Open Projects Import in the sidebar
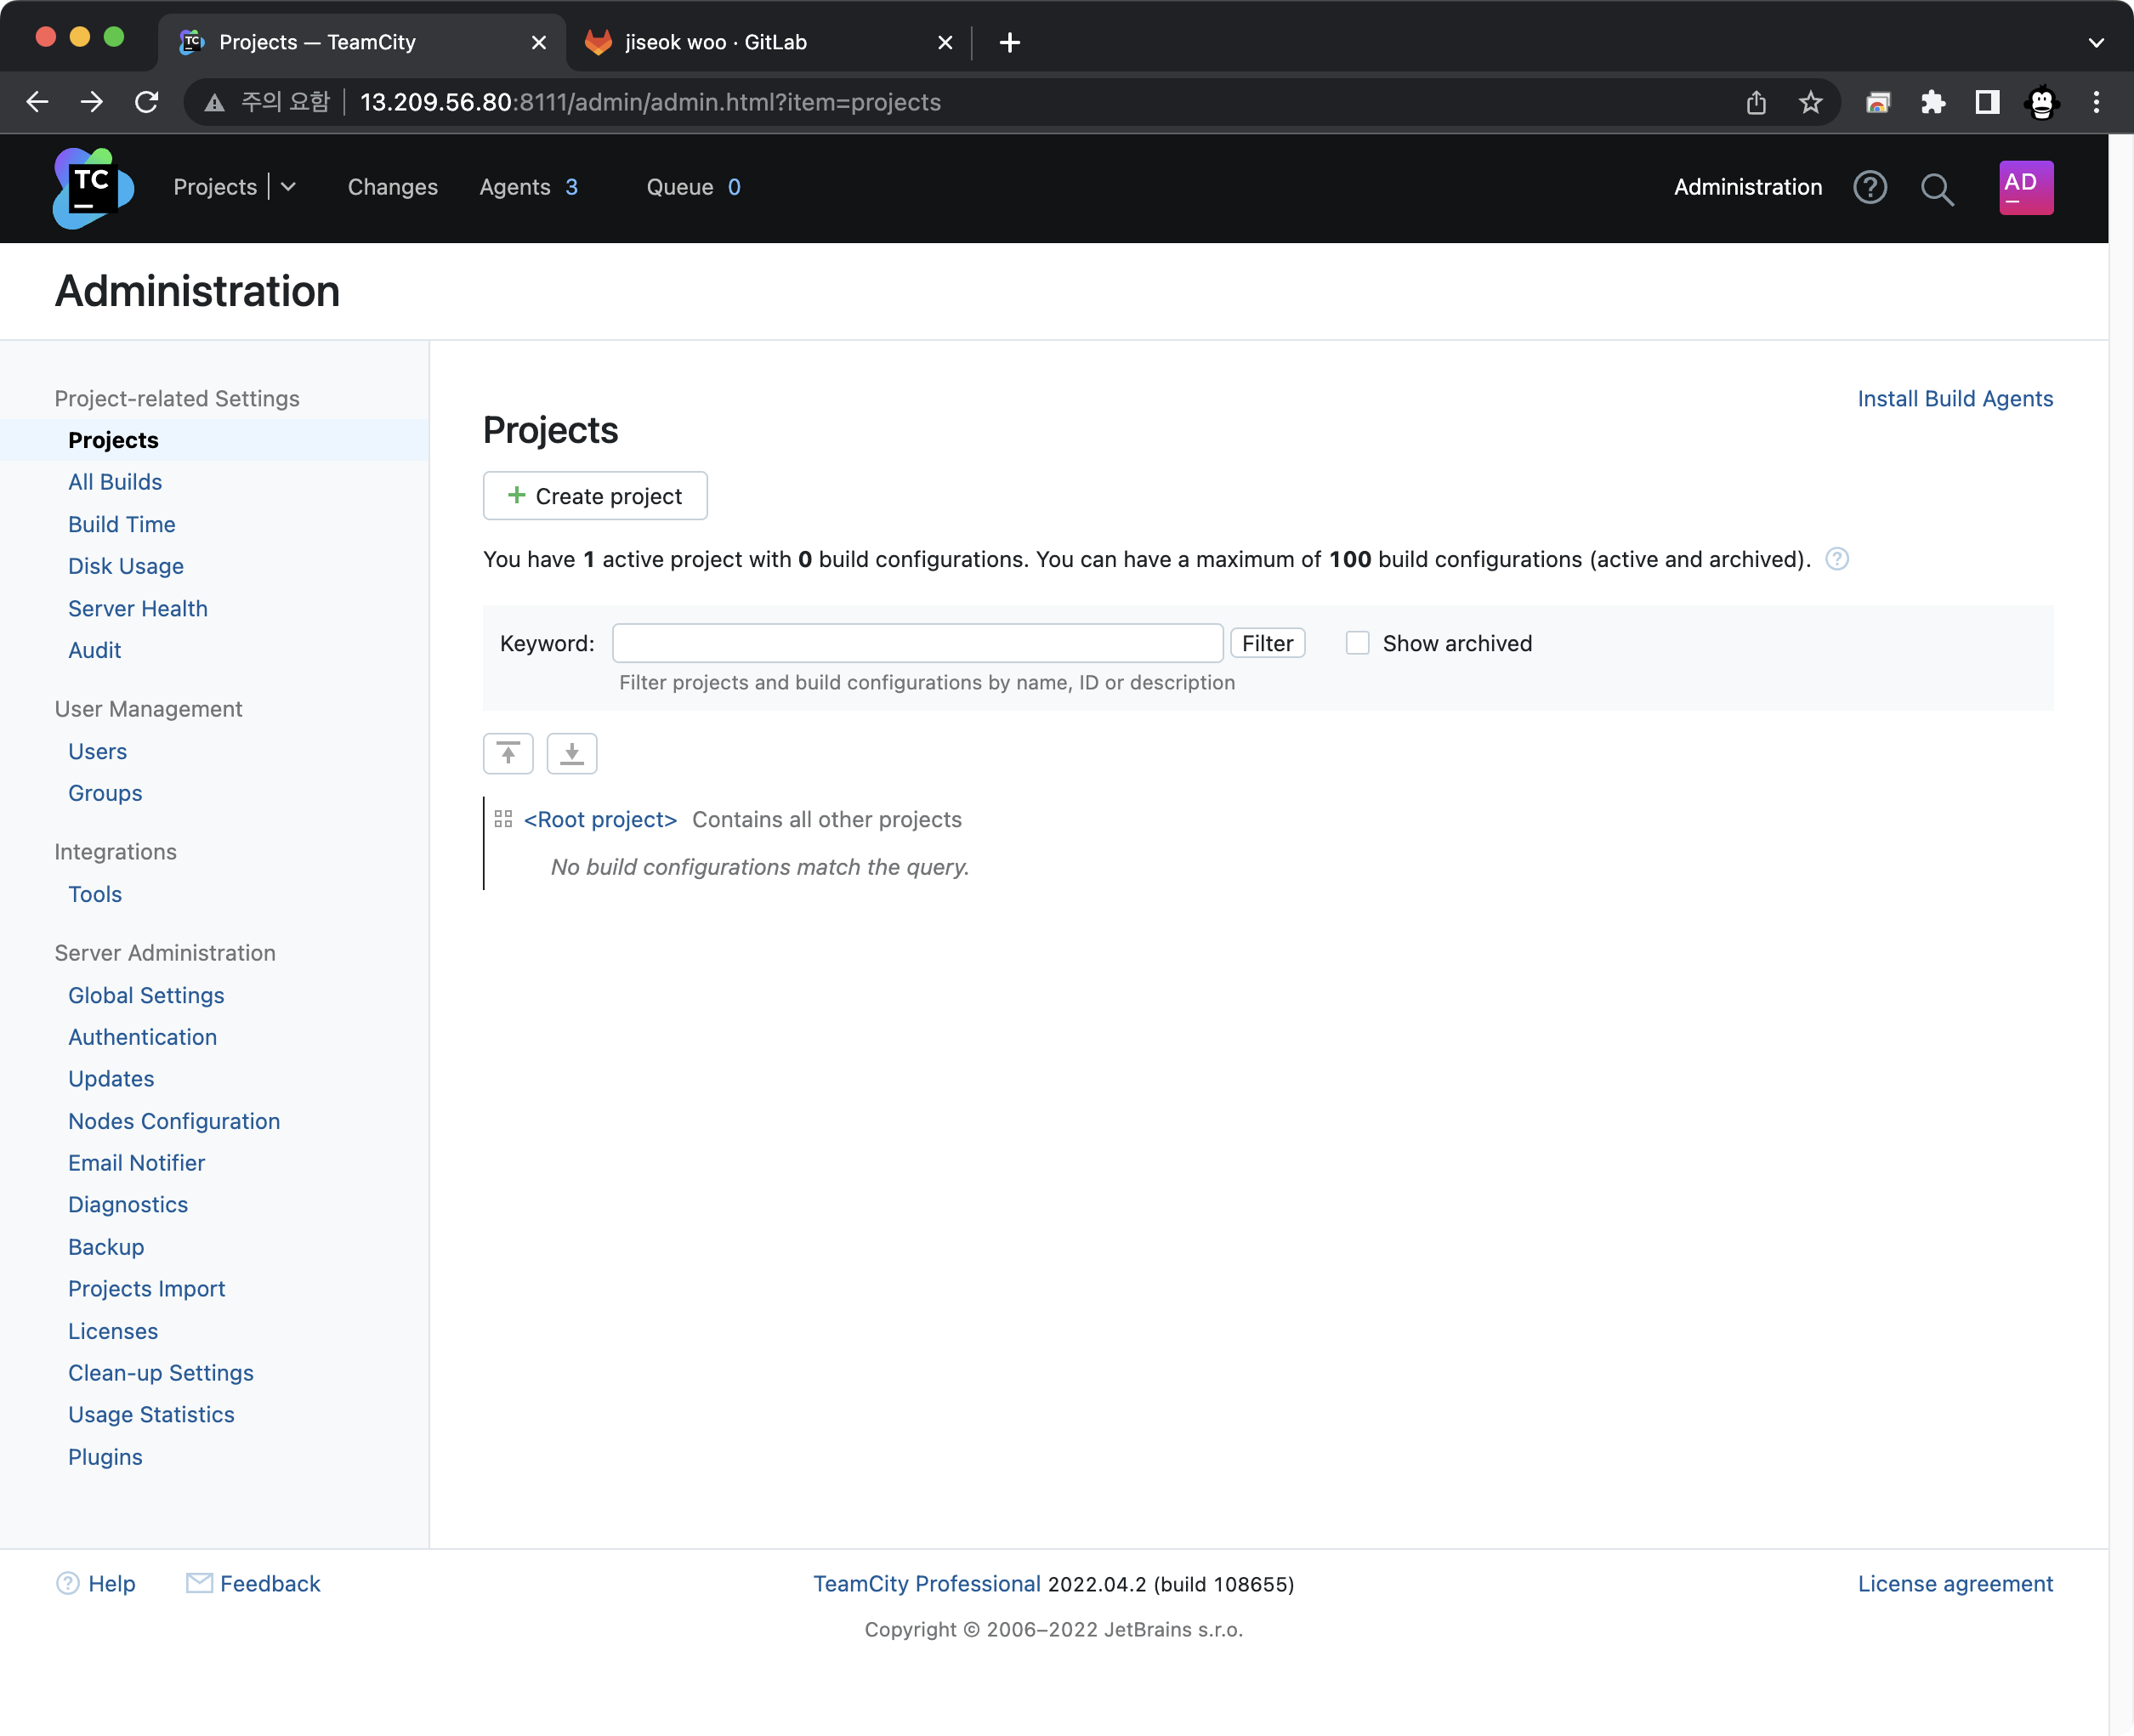This screenshot has width=2134, height=1736. [147, 1288]
